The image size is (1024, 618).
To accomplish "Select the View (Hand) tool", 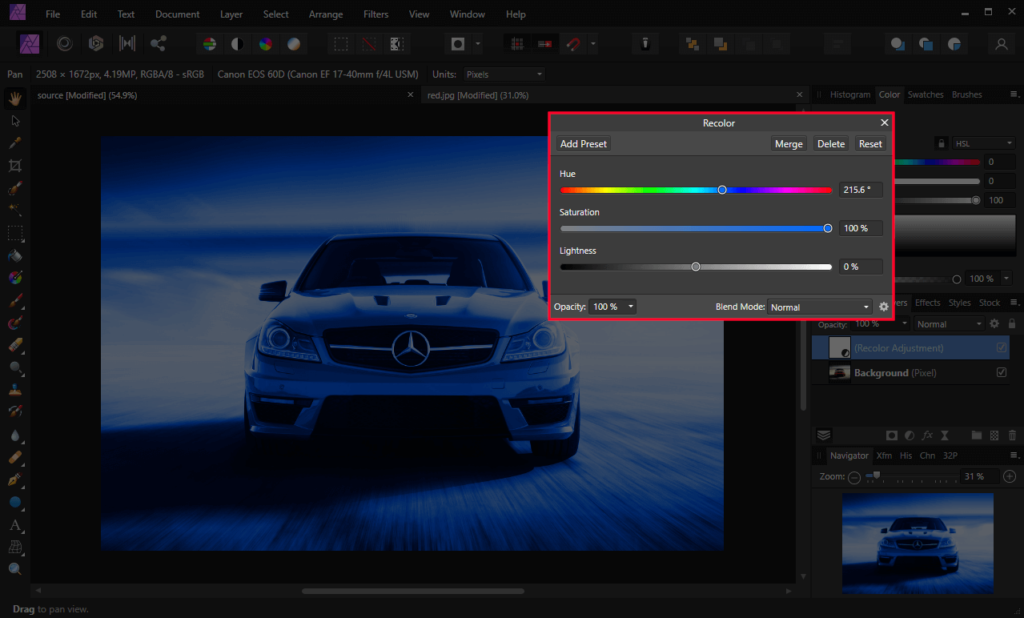I will 15,97.
